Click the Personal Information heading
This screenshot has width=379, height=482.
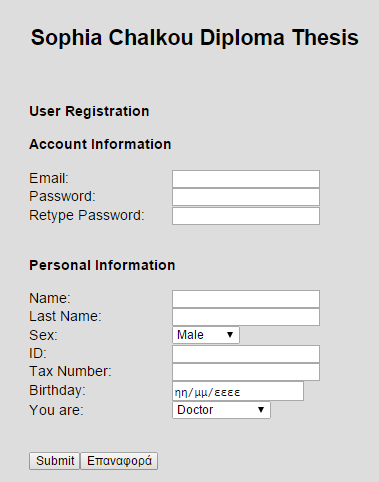tap(102, 265)
